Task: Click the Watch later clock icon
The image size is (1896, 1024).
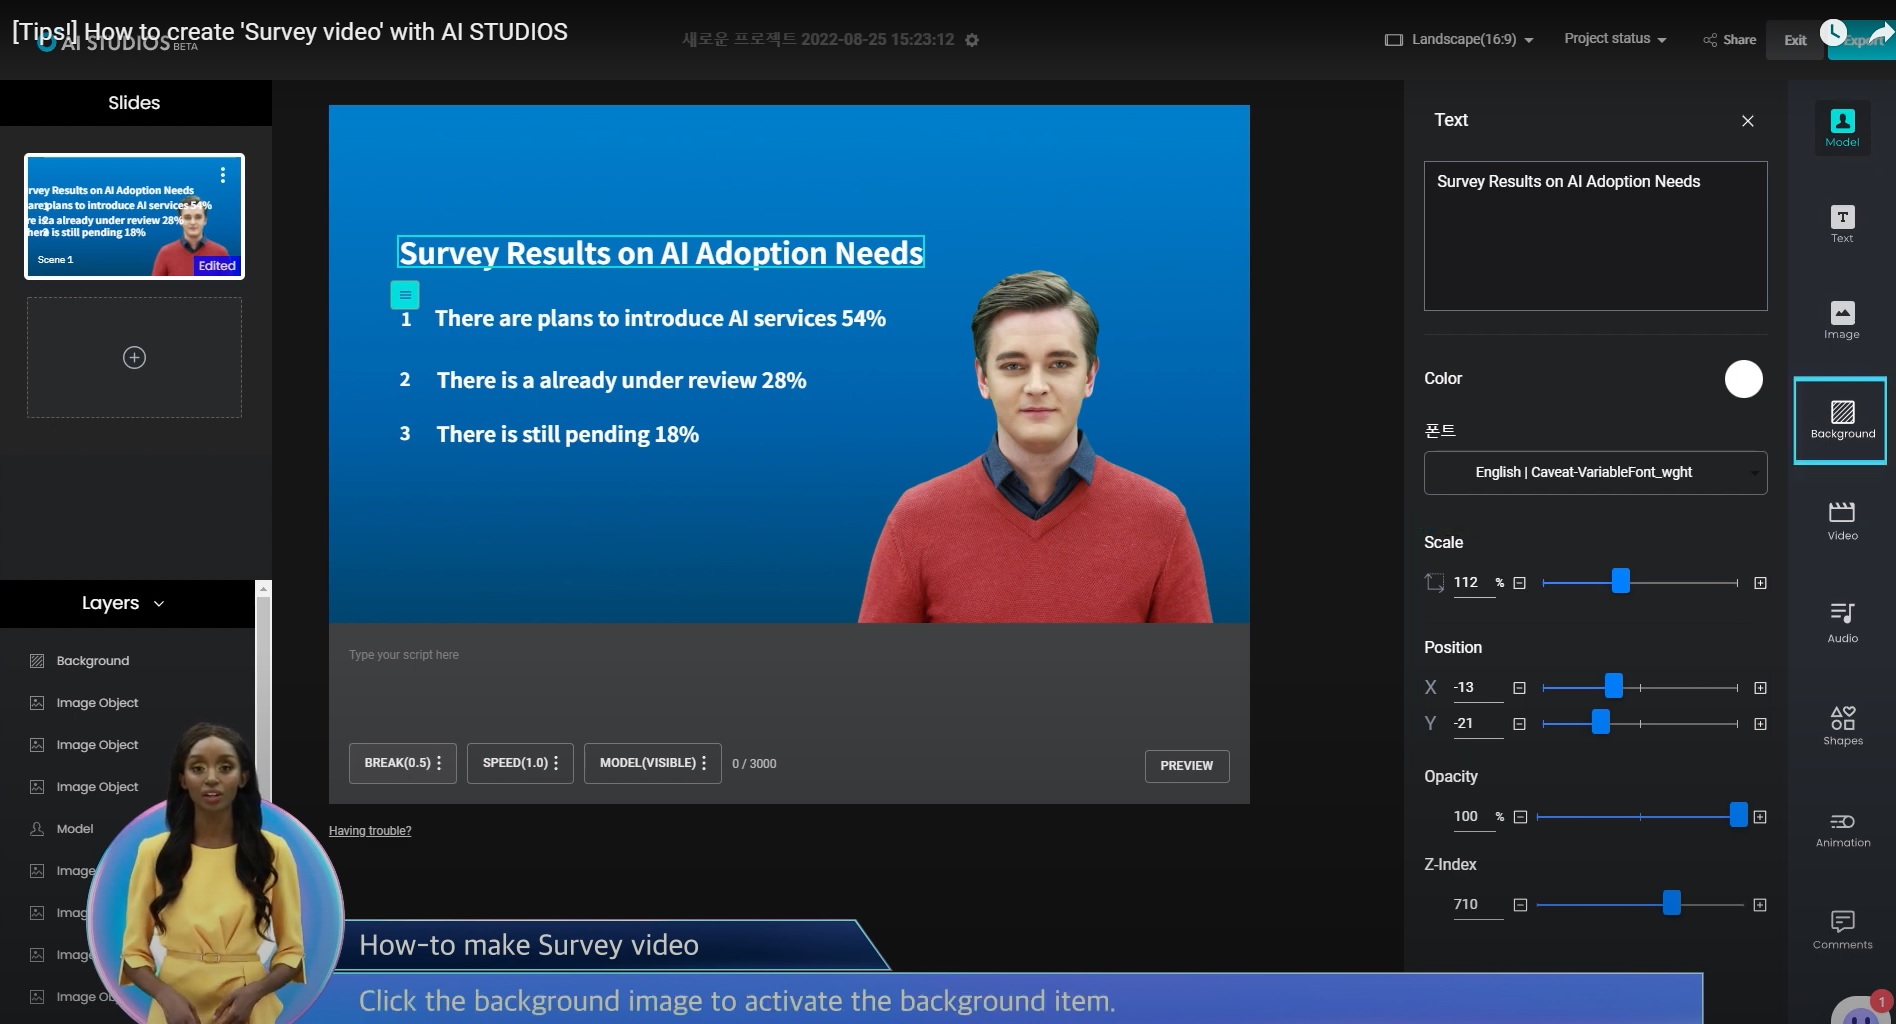Action: pos(1833,33)
